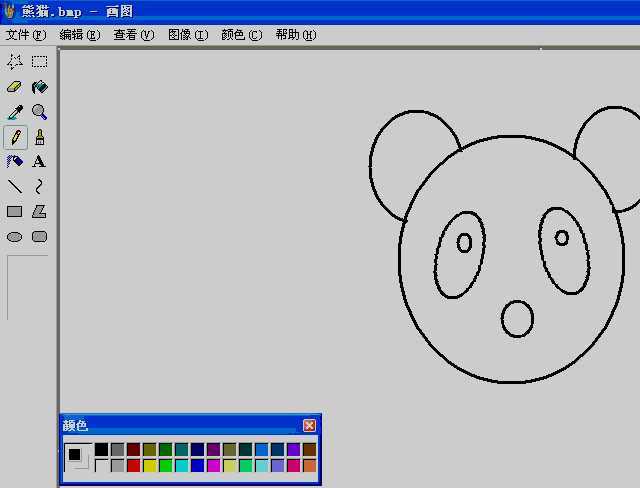This screenshot has width=640, height=488.
Task: Choose the yellow color swatch
Action: [x=149, y=466]
